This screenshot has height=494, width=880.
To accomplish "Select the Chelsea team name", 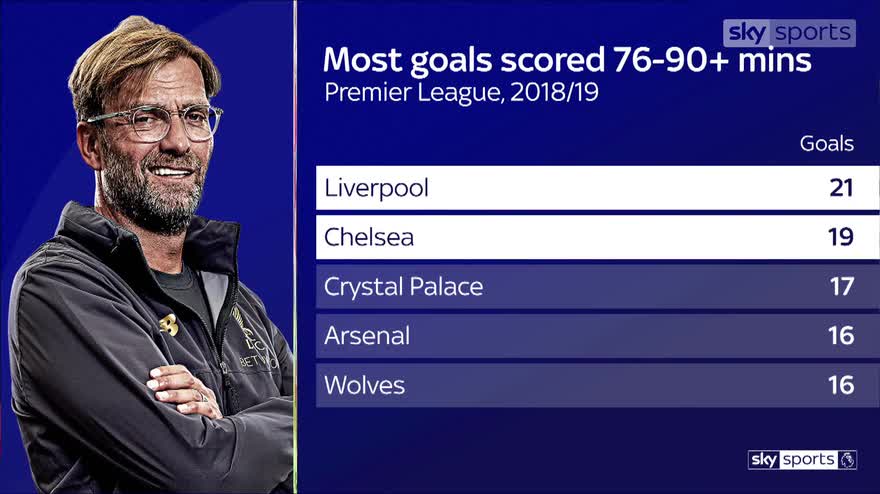I will point(368,238).
